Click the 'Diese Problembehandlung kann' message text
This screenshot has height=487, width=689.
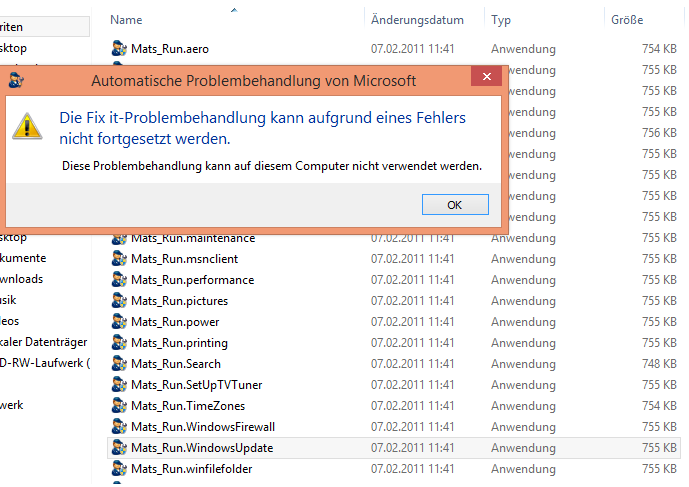click(x=272, y=166)
